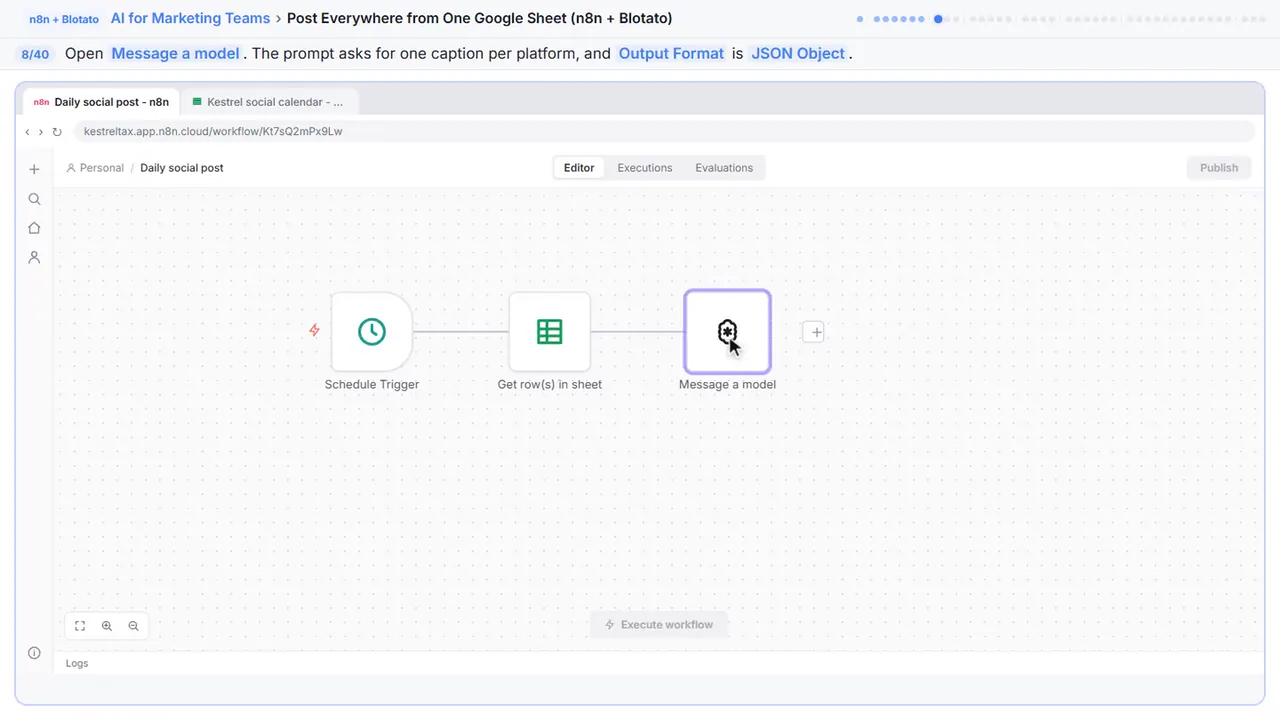Screen dimensions: 1280x720
Task: Fit canvas to view icon
Action: pos(80,626)
